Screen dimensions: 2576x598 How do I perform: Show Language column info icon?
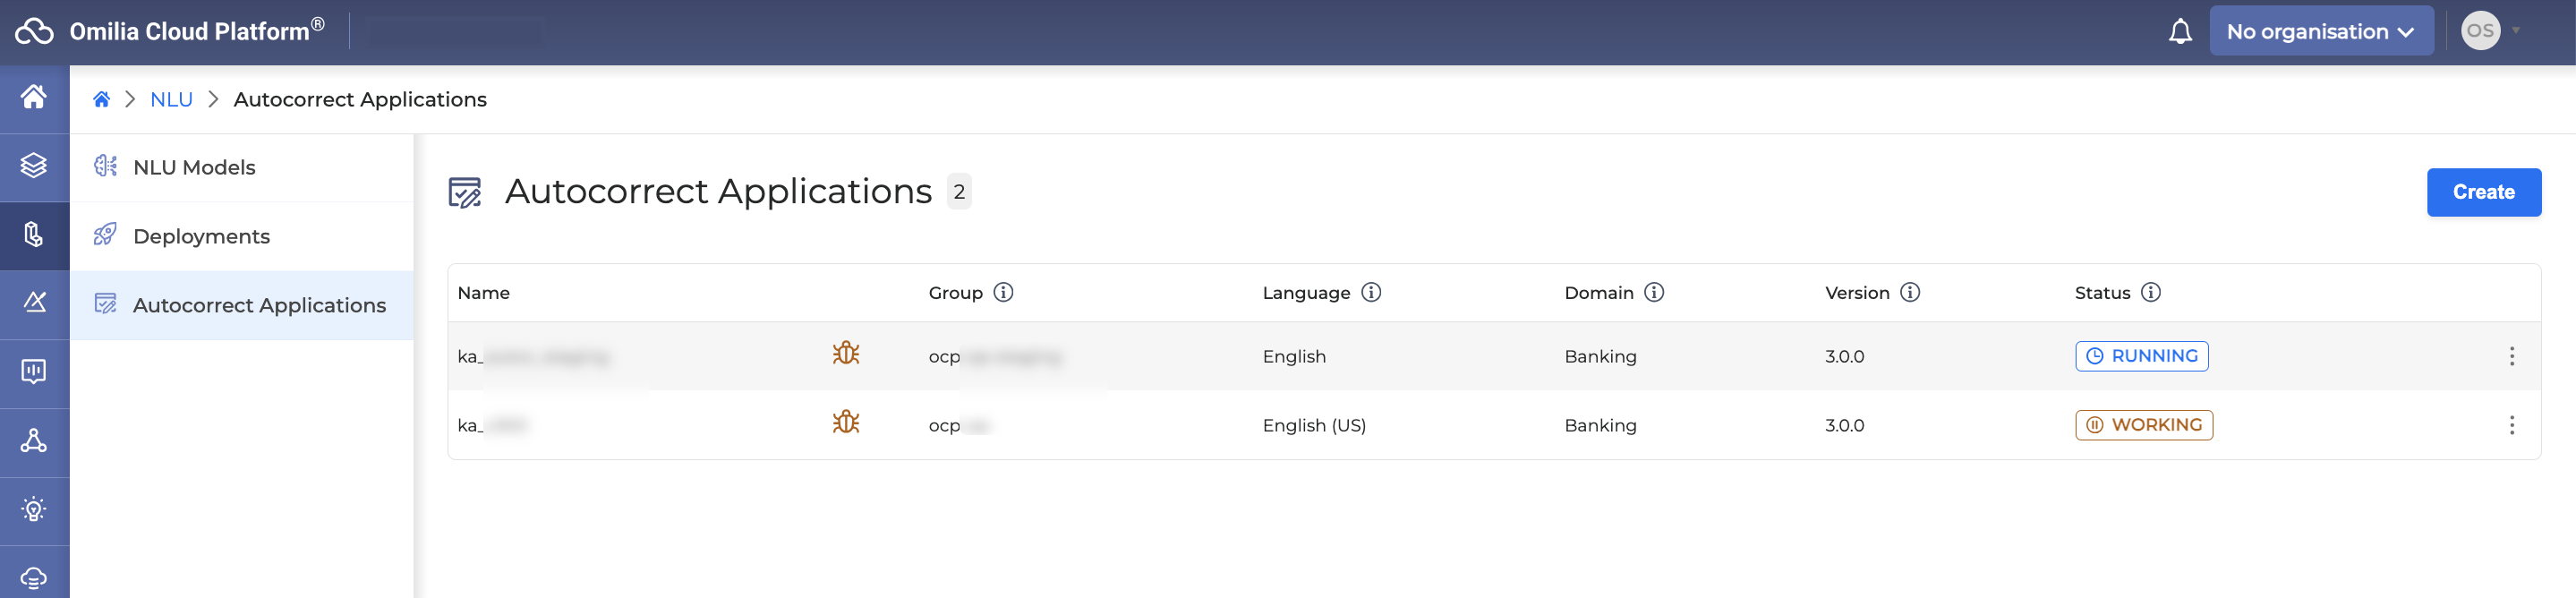coord(1371,292)
